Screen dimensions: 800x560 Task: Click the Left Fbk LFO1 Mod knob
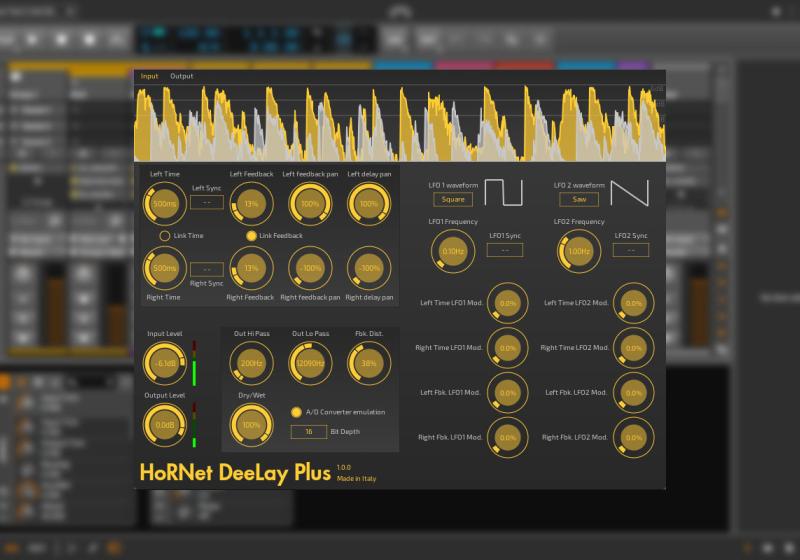click(x=508, y=393)
